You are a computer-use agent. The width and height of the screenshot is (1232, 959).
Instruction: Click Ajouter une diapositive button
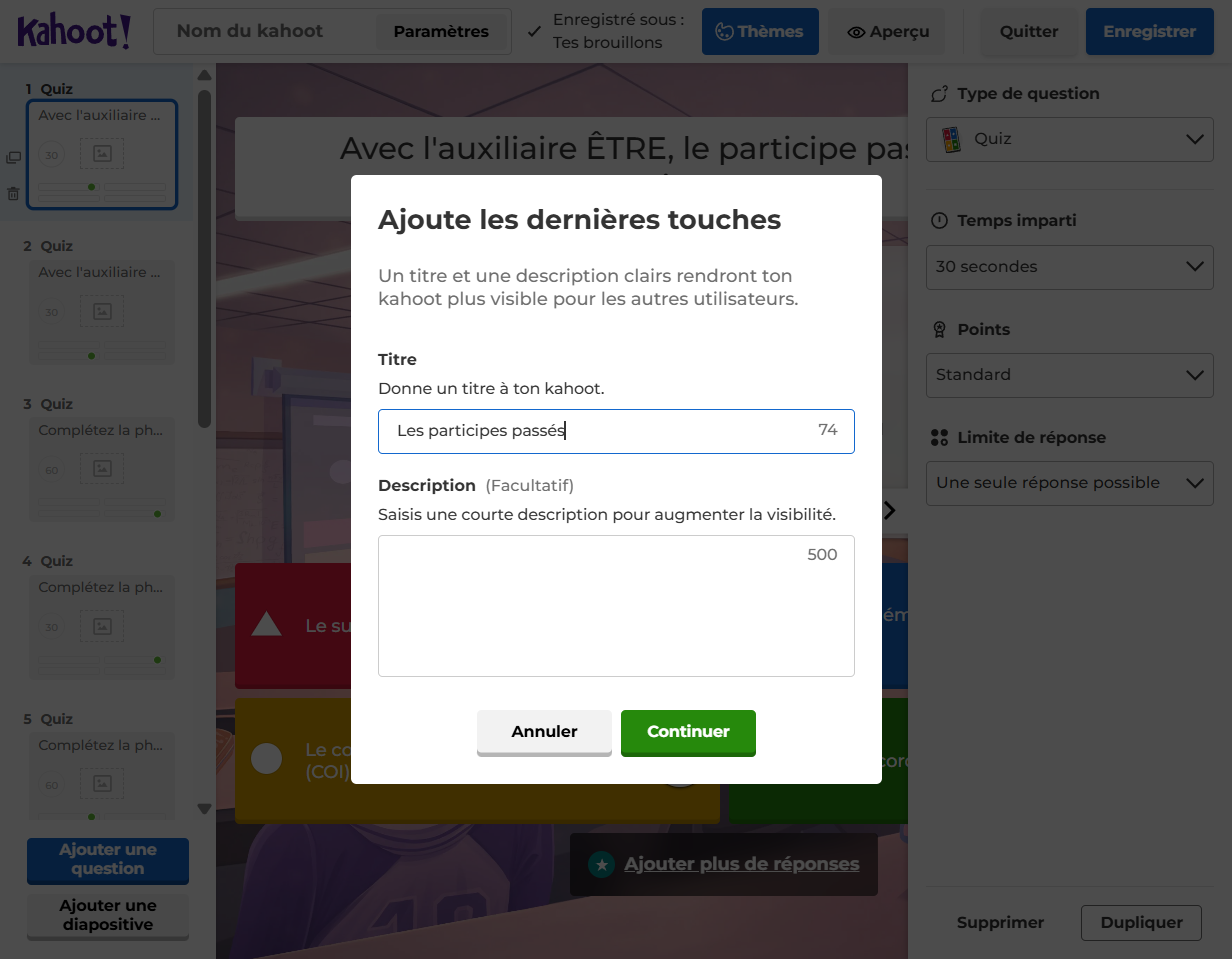[108, 916]
